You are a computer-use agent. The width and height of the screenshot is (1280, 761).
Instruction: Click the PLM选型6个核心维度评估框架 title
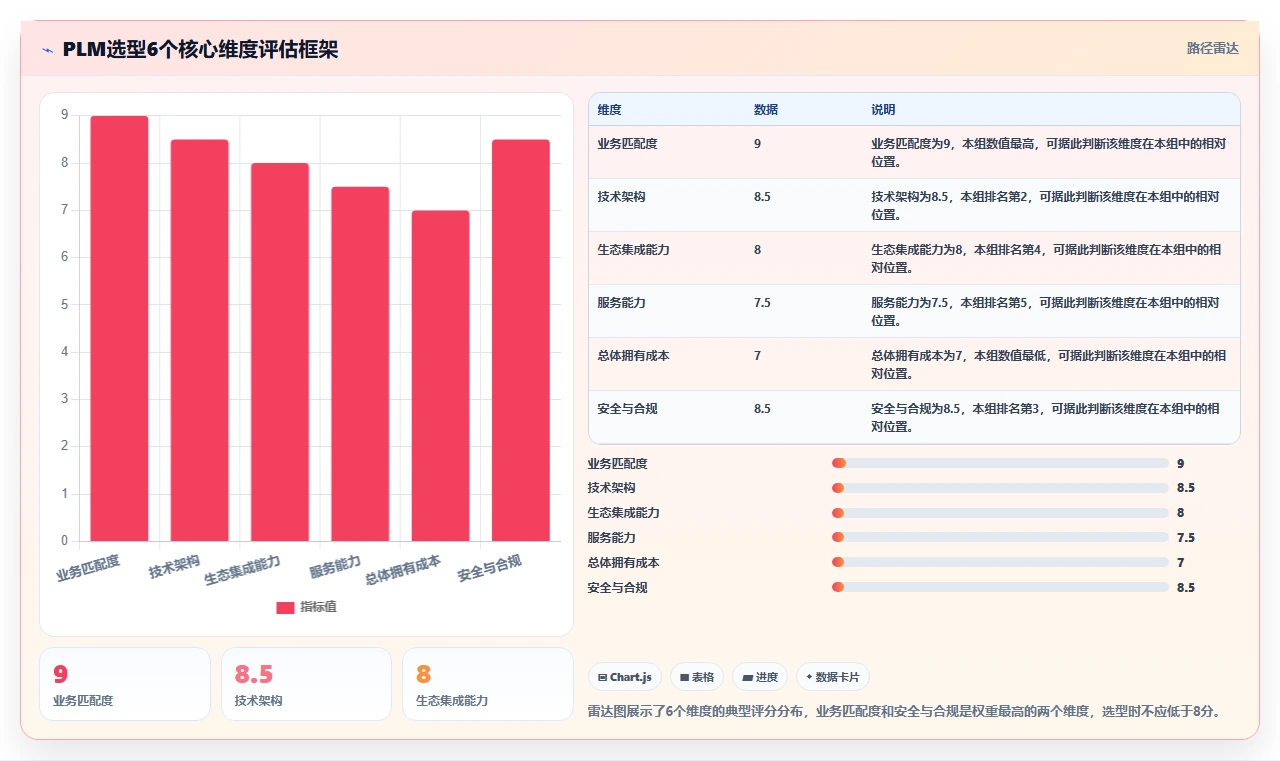pos(200,50)
